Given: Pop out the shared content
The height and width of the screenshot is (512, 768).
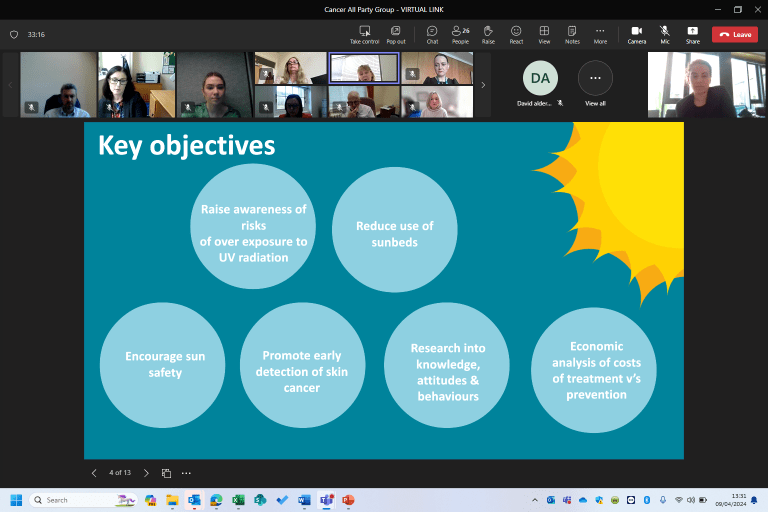Looking at the screenshot, I should [396, 35].
